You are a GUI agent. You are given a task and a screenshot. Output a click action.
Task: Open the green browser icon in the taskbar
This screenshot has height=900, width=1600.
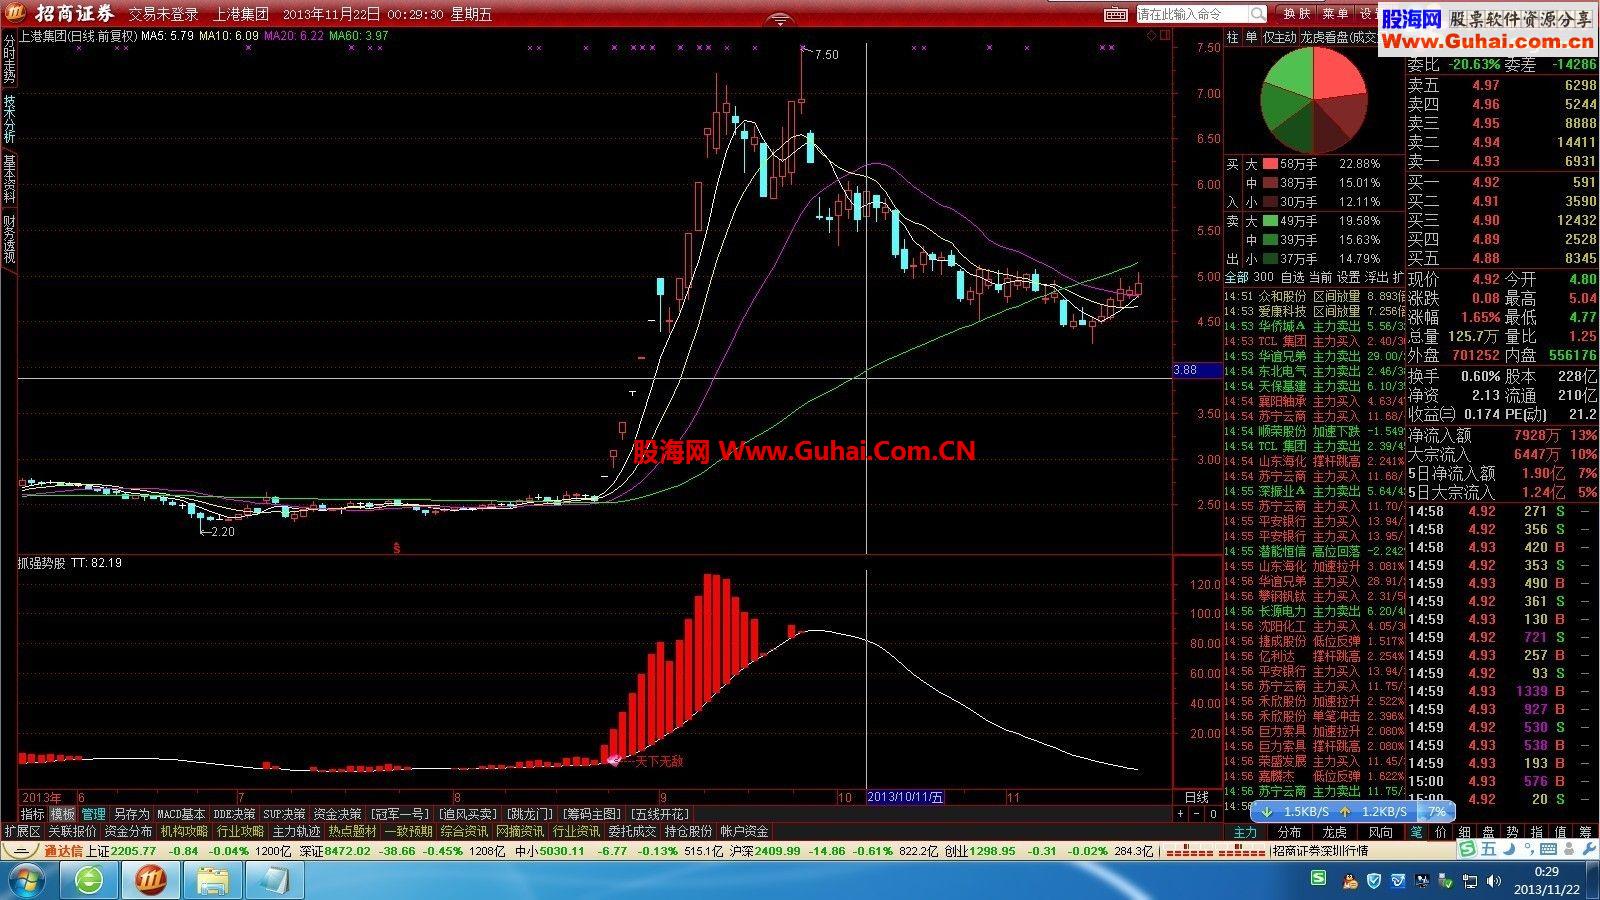89,880
